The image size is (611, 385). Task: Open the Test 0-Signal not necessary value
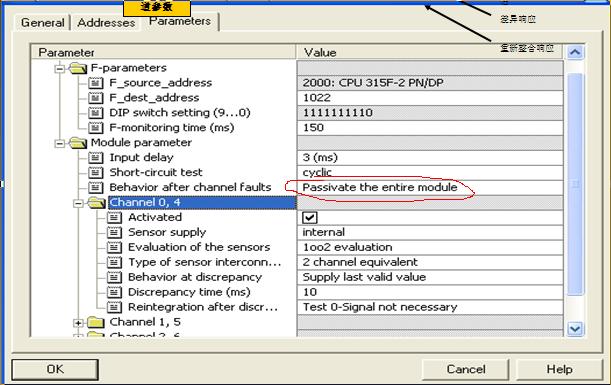pyautogui.click(x=430, y=307)
